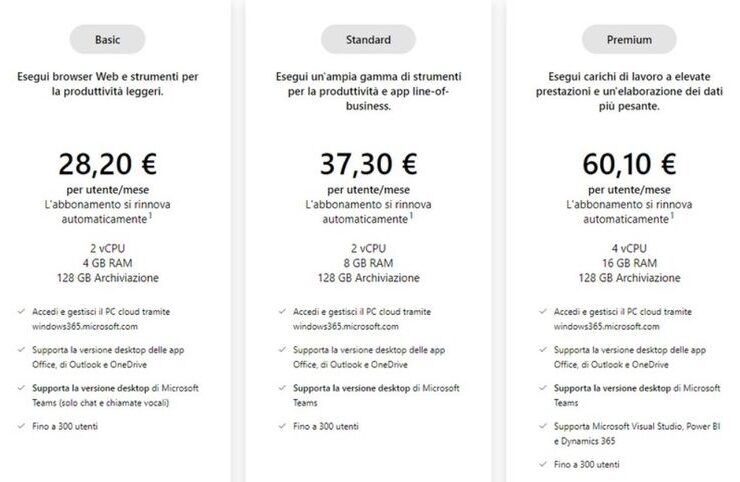Click checkmark beside Premium's Visual Studio, Power BI feature

[545, 426]
